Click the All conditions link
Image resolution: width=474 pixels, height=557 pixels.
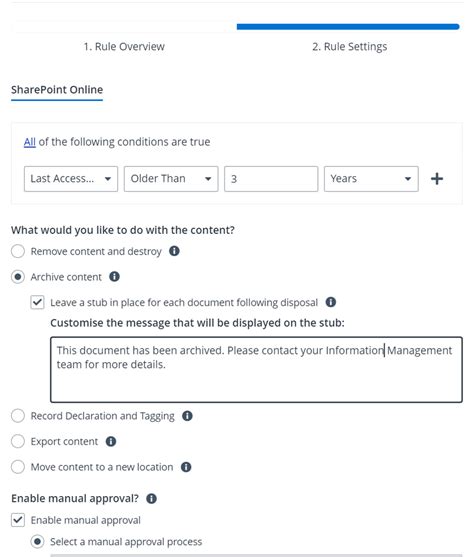click(x=30, y=142)
